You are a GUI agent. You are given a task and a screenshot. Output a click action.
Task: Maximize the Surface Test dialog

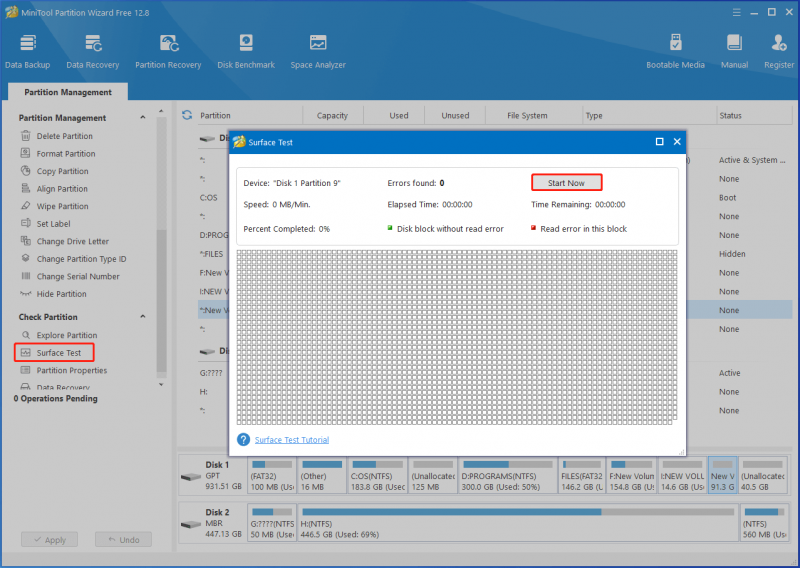pos(659,142)
